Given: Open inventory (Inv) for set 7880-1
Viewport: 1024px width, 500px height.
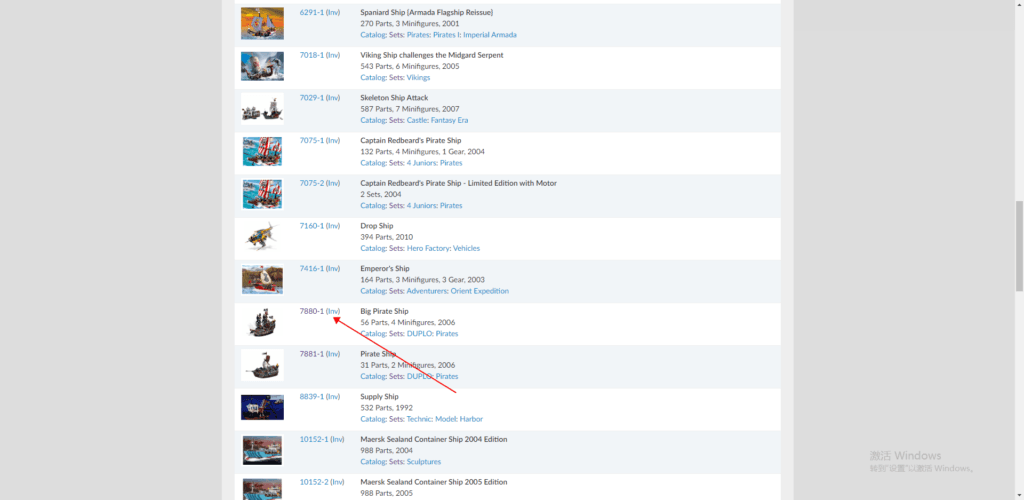Looking at the screenshot, I should 333,311.
